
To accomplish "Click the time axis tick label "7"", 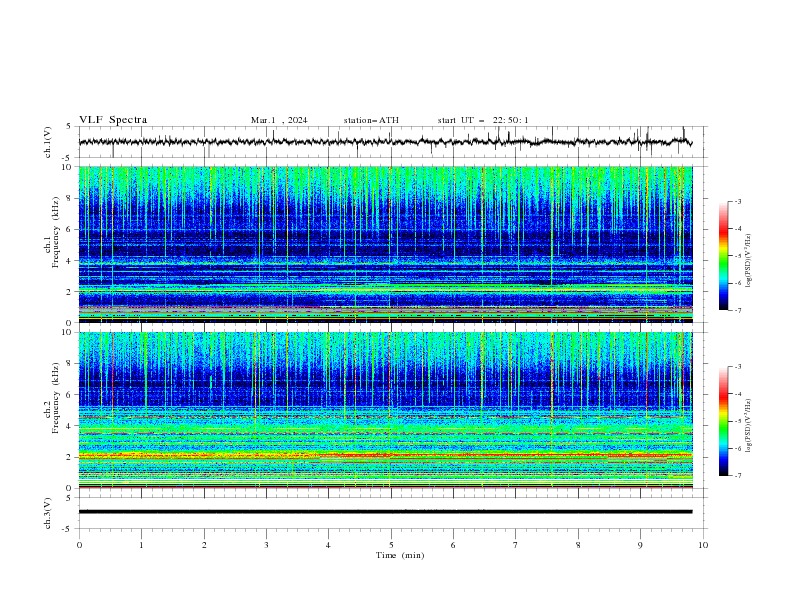I will coord(516,545).
